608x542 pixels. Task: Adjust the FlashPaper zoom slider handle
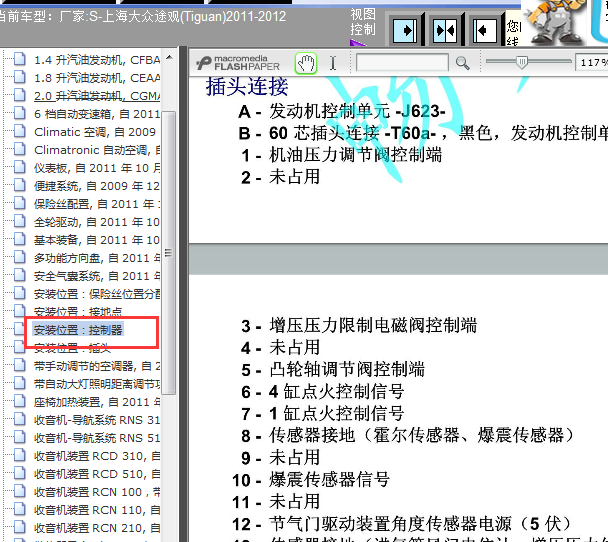tap(522, 62)
